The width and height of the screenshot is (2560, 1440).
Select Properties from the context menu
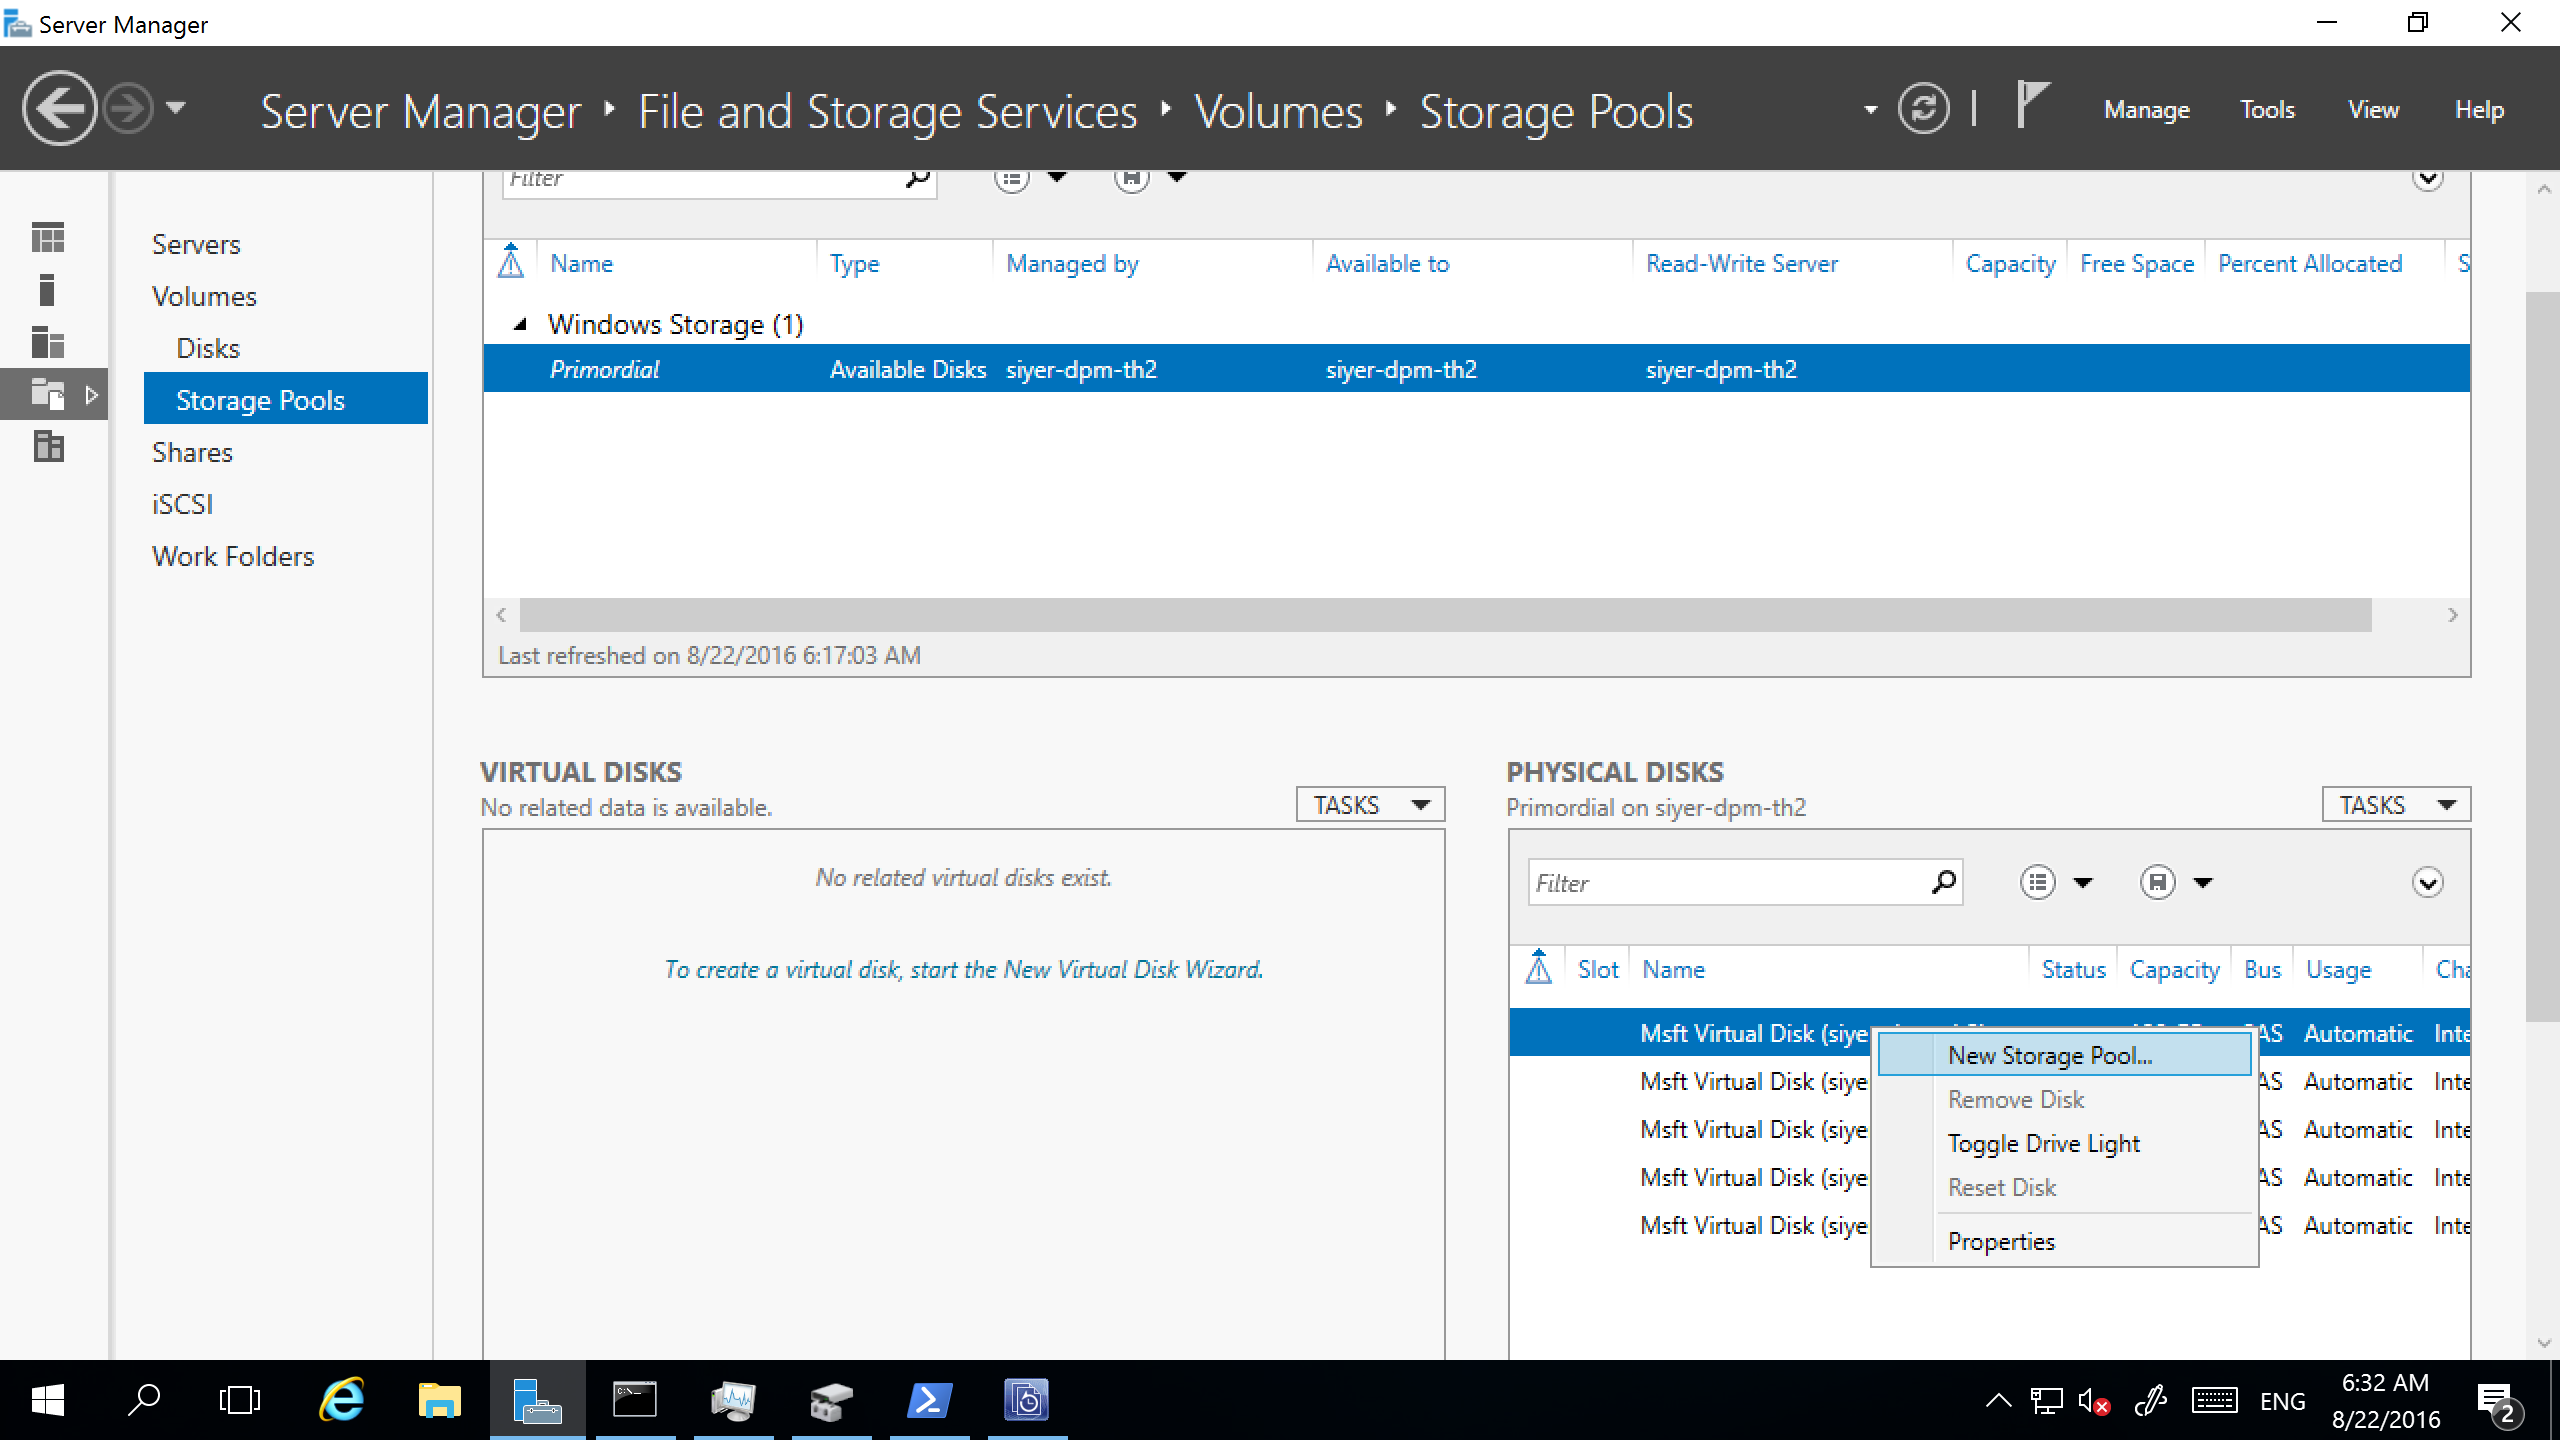click(2001, 1241)
